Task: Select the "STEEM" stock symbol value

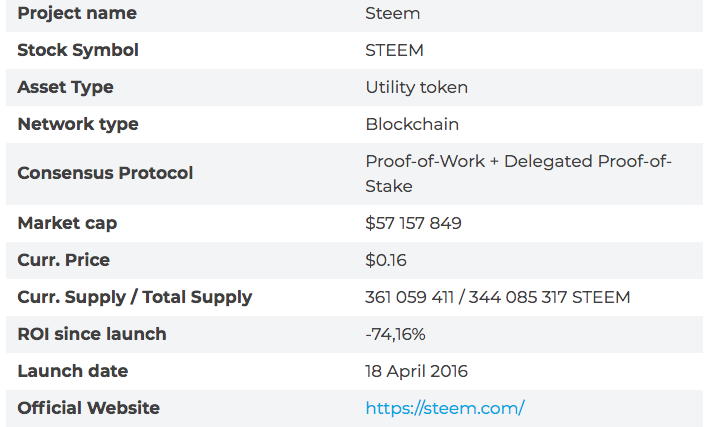Action: click(395, 50)
